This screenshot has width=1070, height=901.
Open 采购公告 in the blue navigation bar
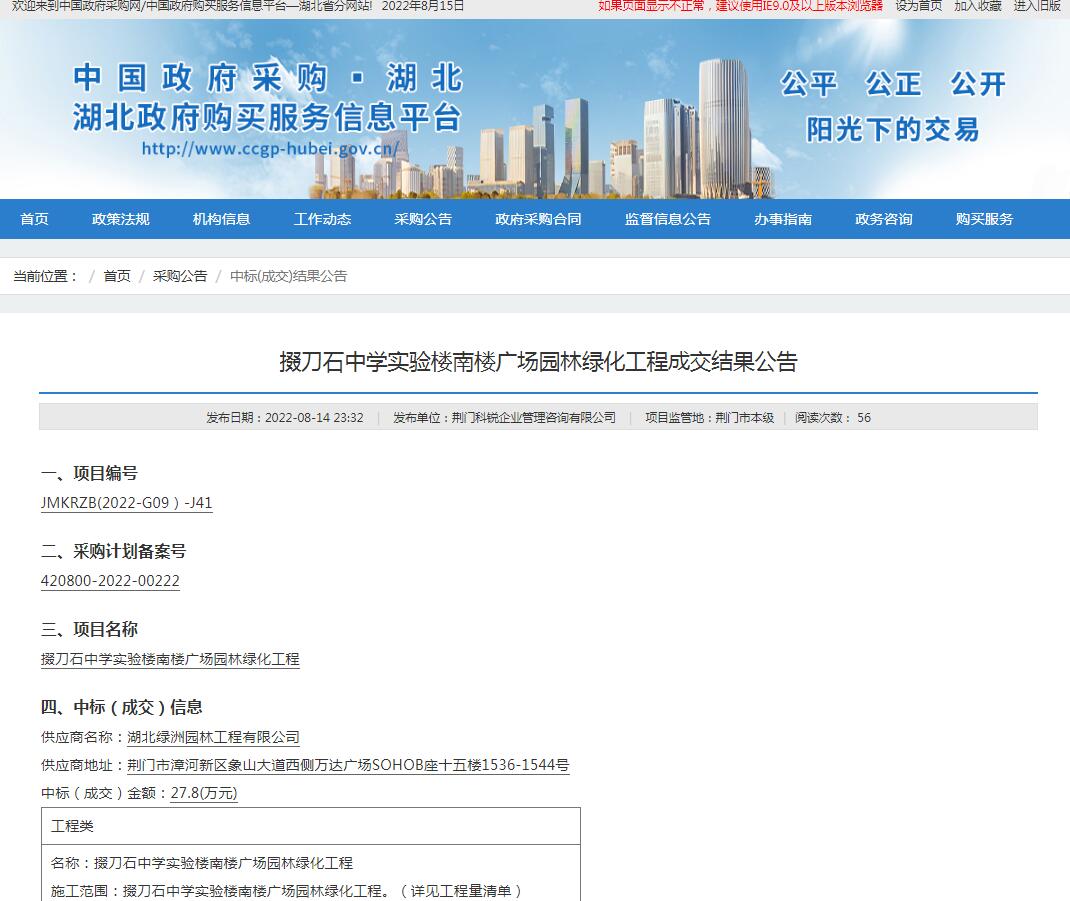(423, 219)
